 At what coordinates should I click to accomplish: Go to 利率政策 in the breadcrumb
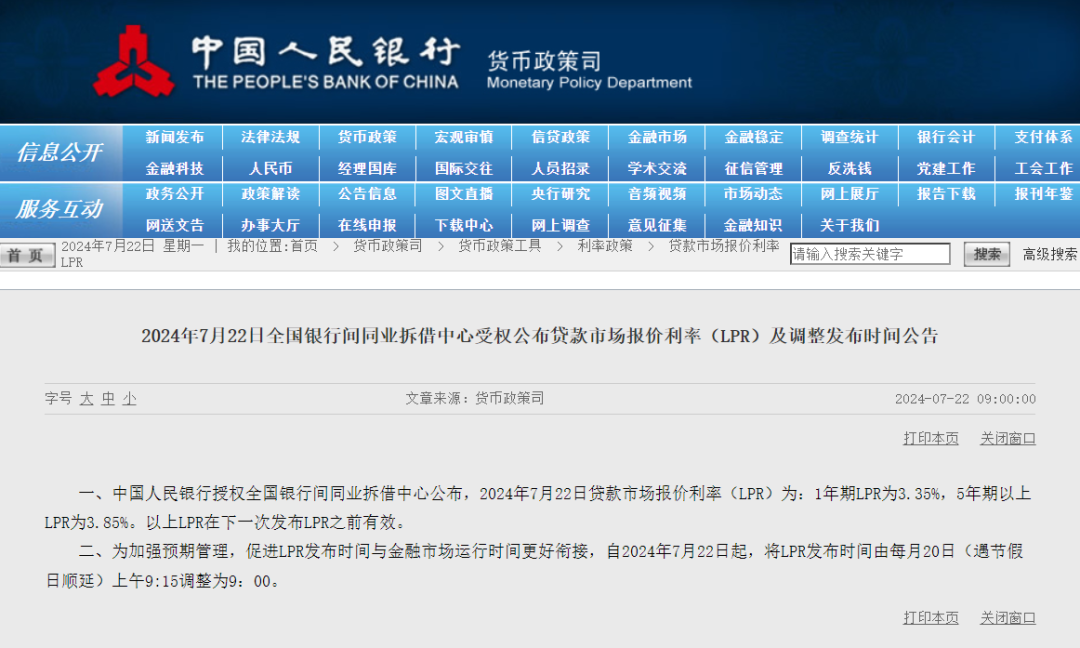click(x=605, y=246)
